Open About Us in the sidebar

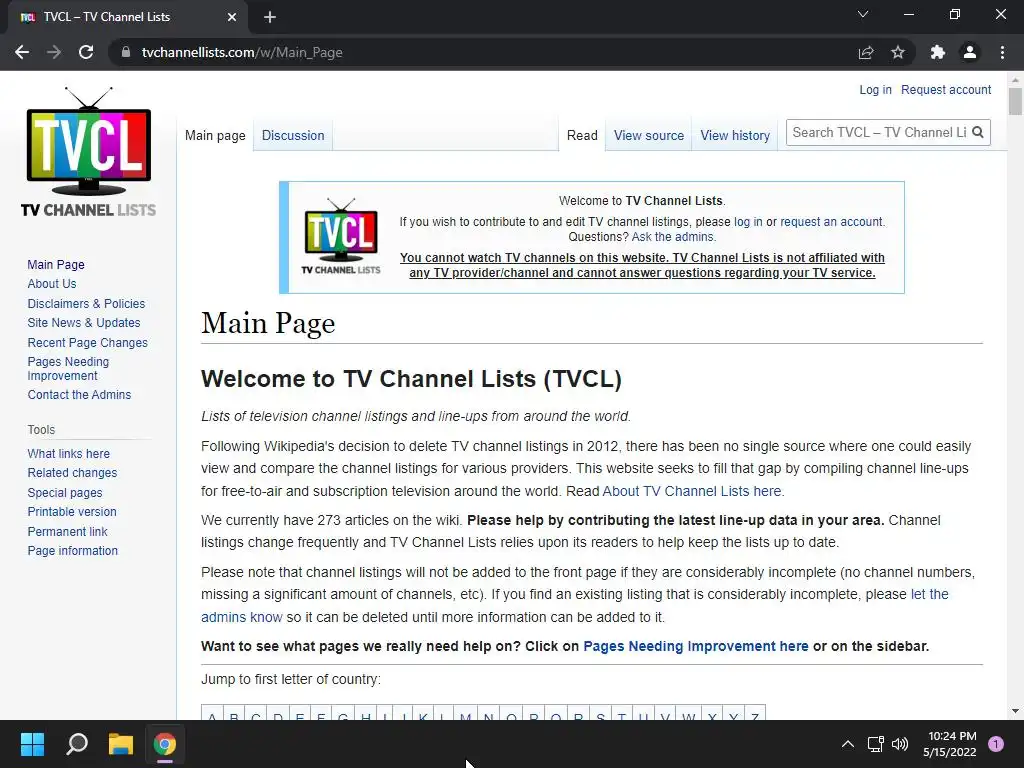pyautogui.click(x=52, y=283)
